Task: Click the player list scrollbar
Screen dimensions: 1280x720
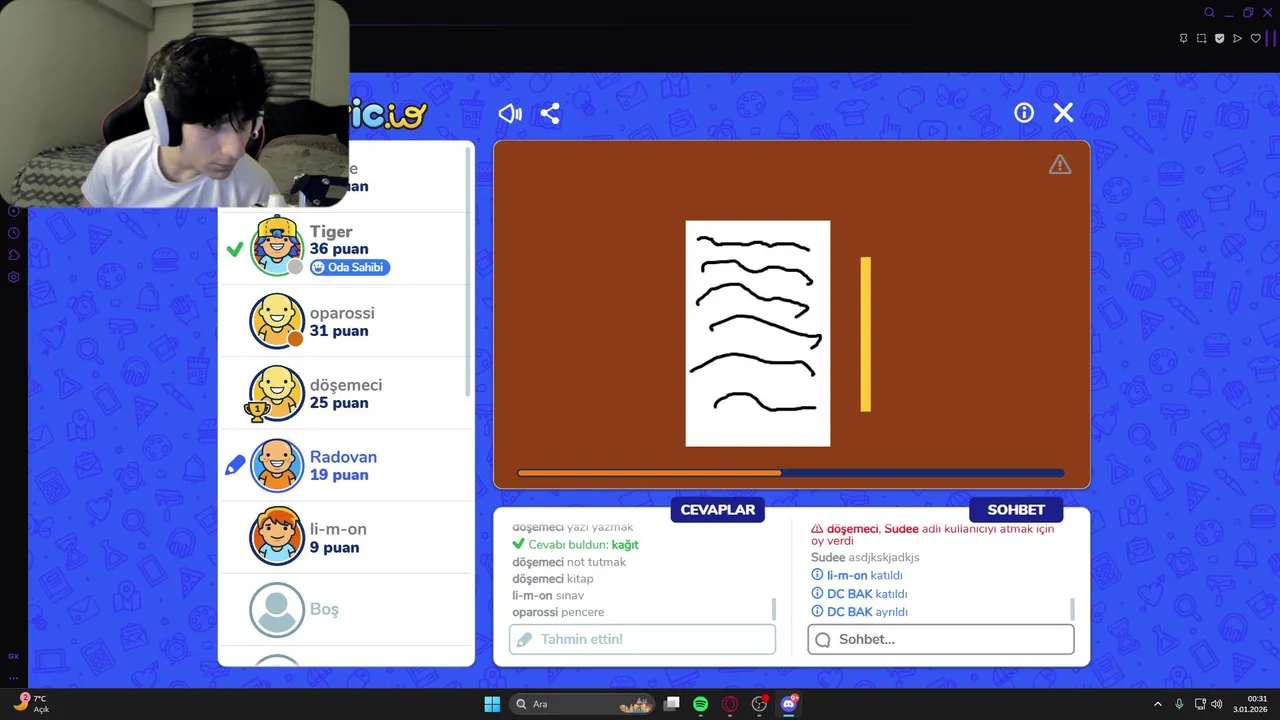Action: point(470,270)
